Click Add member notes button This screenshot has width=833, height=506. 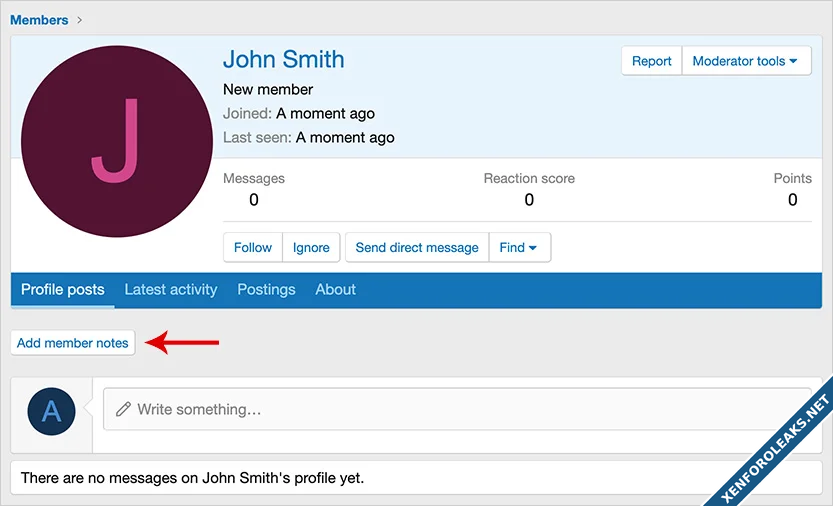pos(73,342)
